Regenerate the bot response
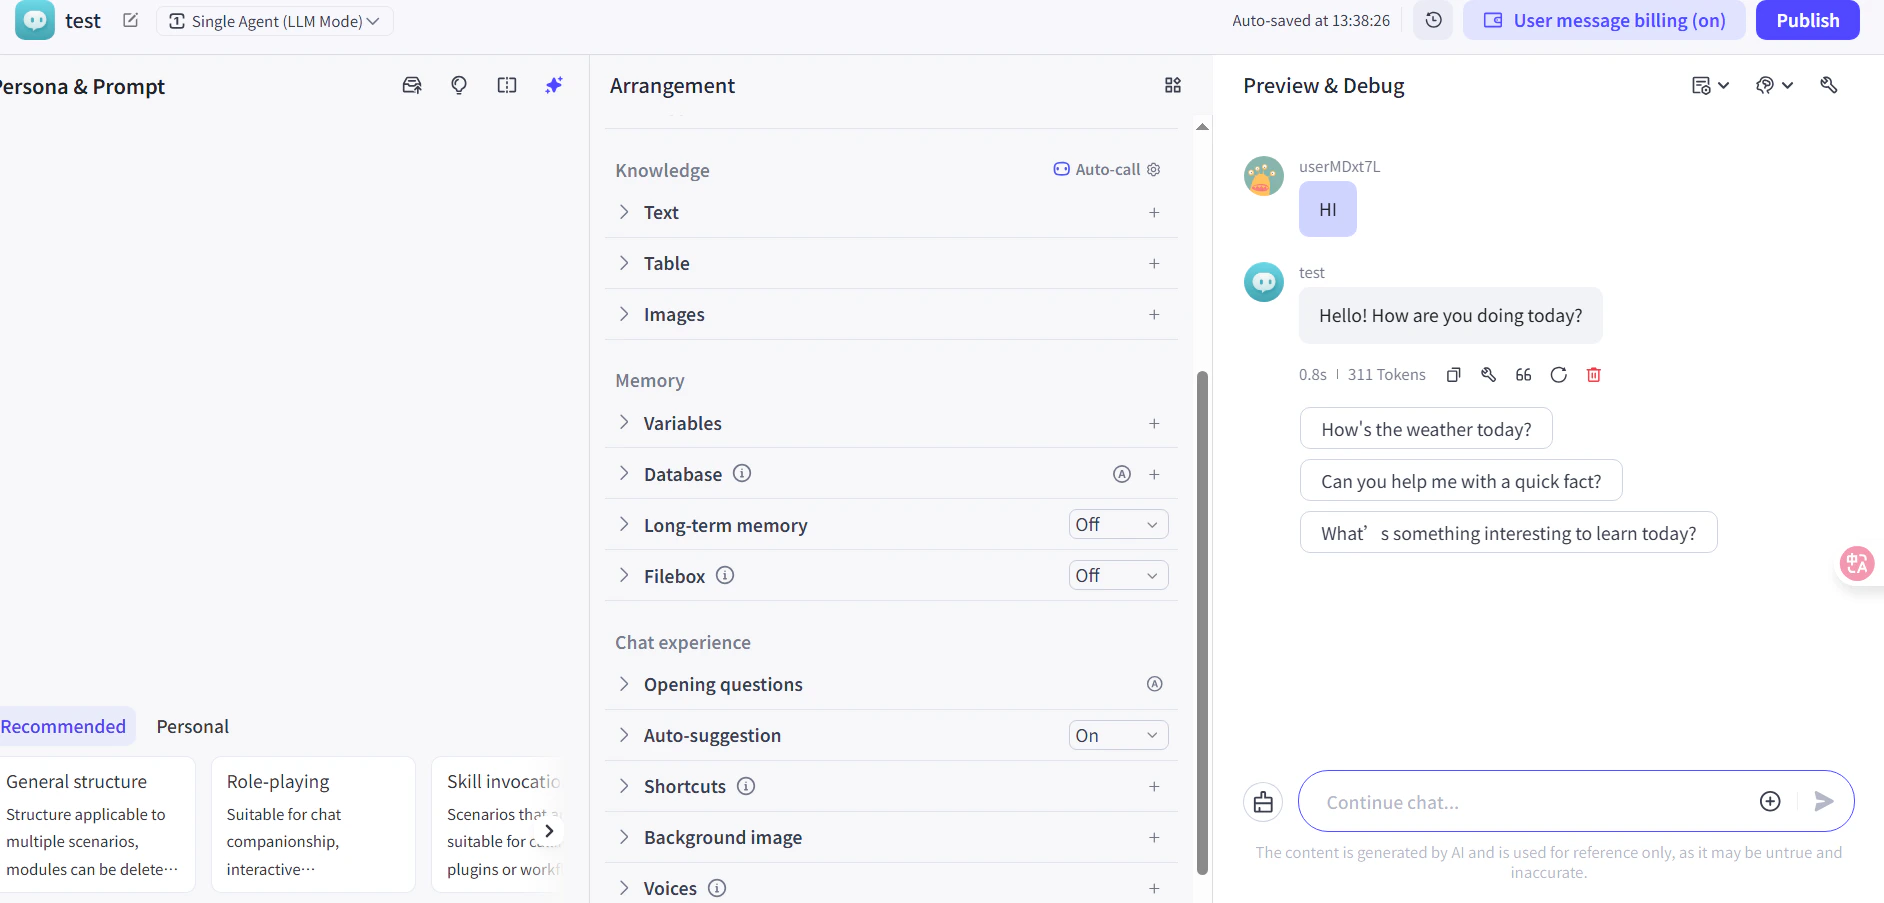The height and width of the screenshot is (903, 1884). (1558, 375)
